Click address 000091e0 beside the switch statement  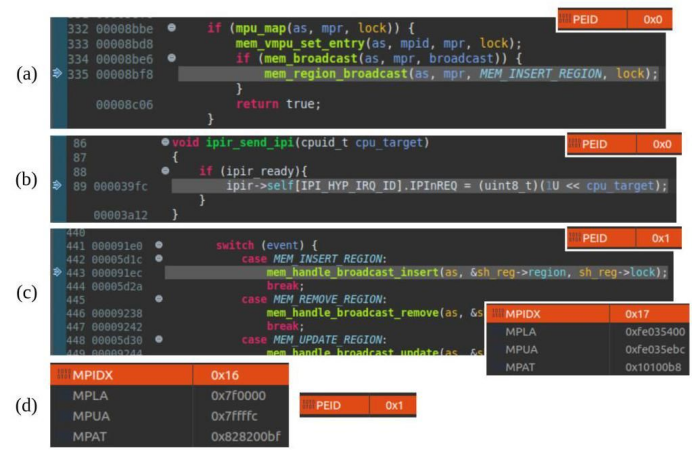[x=117, y=246]
